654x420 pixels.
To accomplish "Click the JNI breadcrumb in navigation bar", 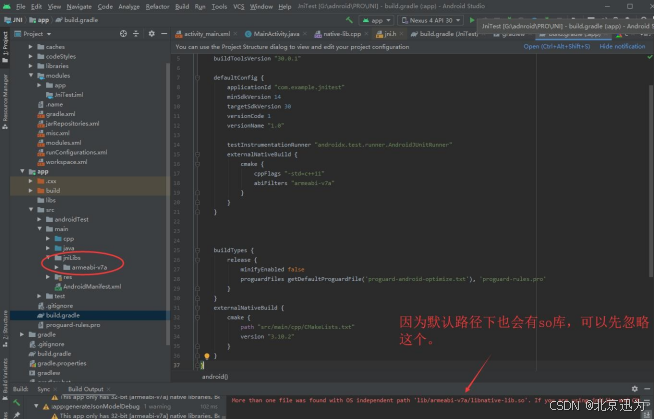I will tap(14, 20).
